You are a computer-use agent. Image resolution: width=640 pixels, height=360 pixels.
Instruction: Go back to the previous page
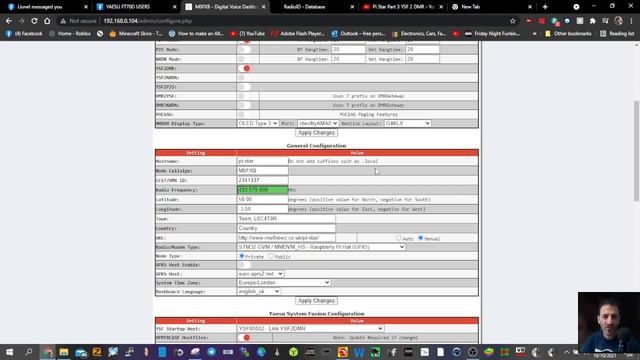(x=9, y=21)
